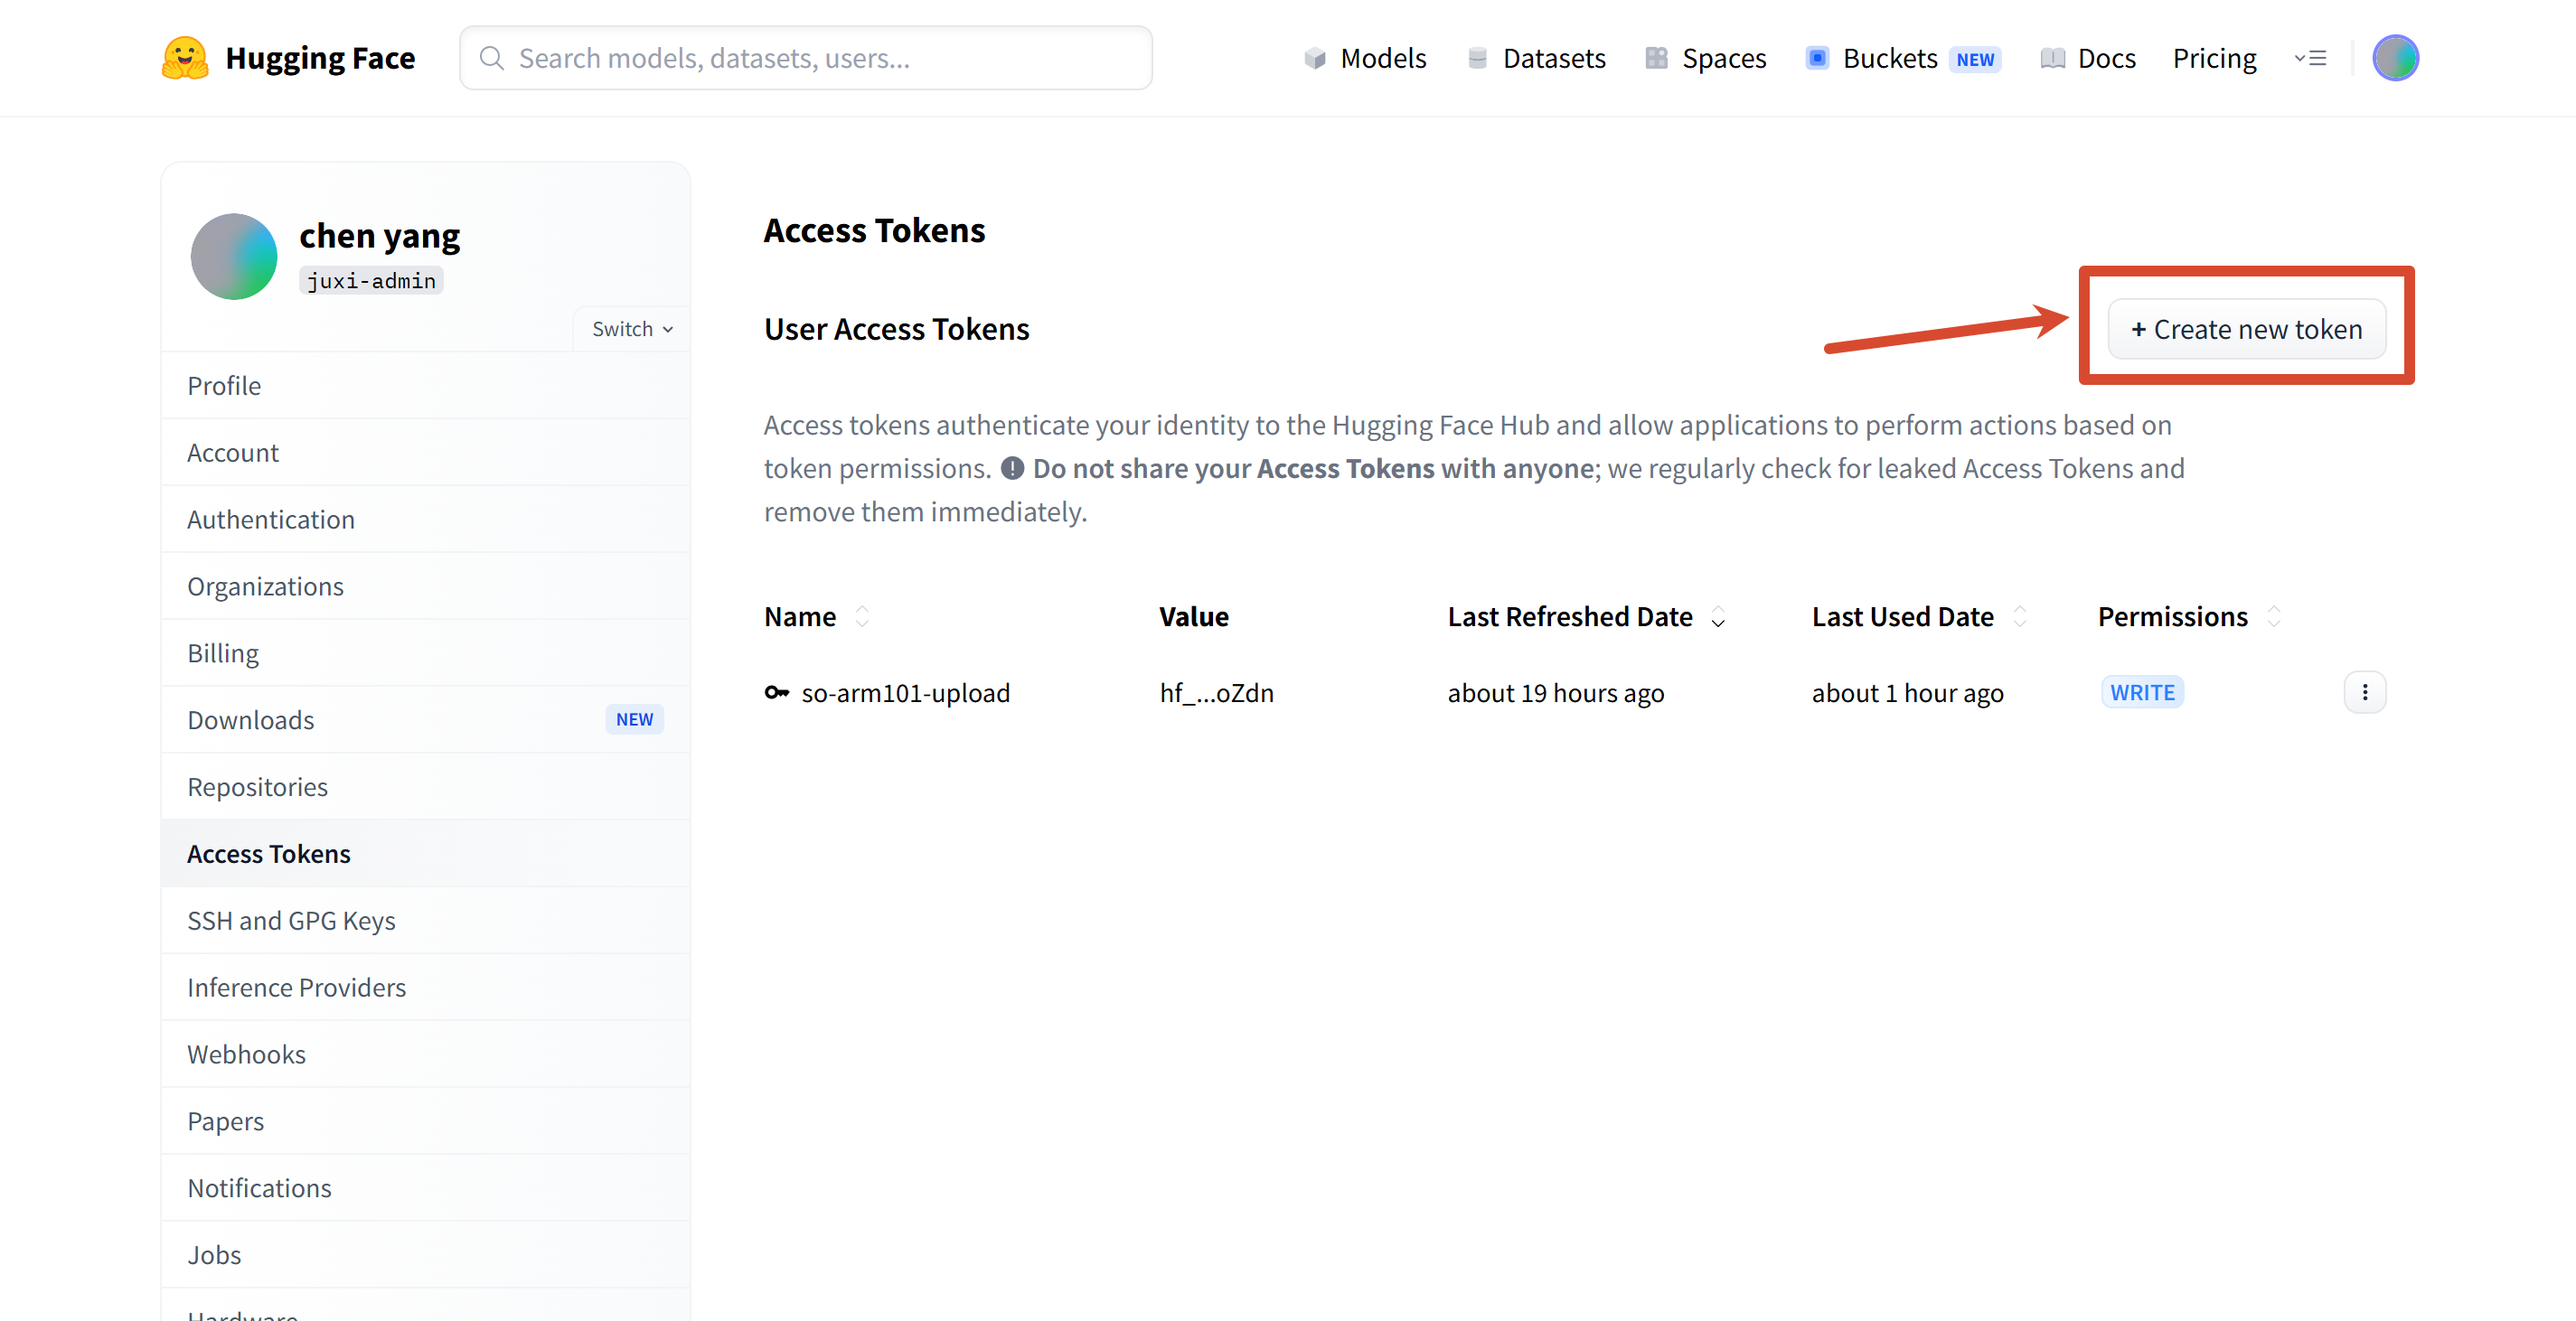Viewport: 2576px width, 1321px height.
Task: Focus the search models input field
Action: tap(805, 58)
